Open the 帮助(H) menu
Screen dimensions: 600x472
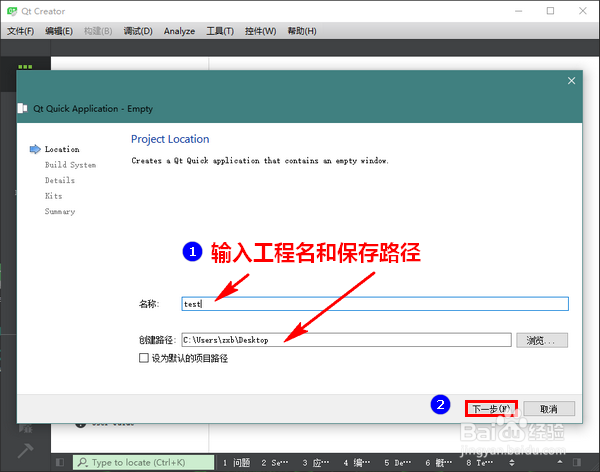pyautogui.click(x=302, y=31)
